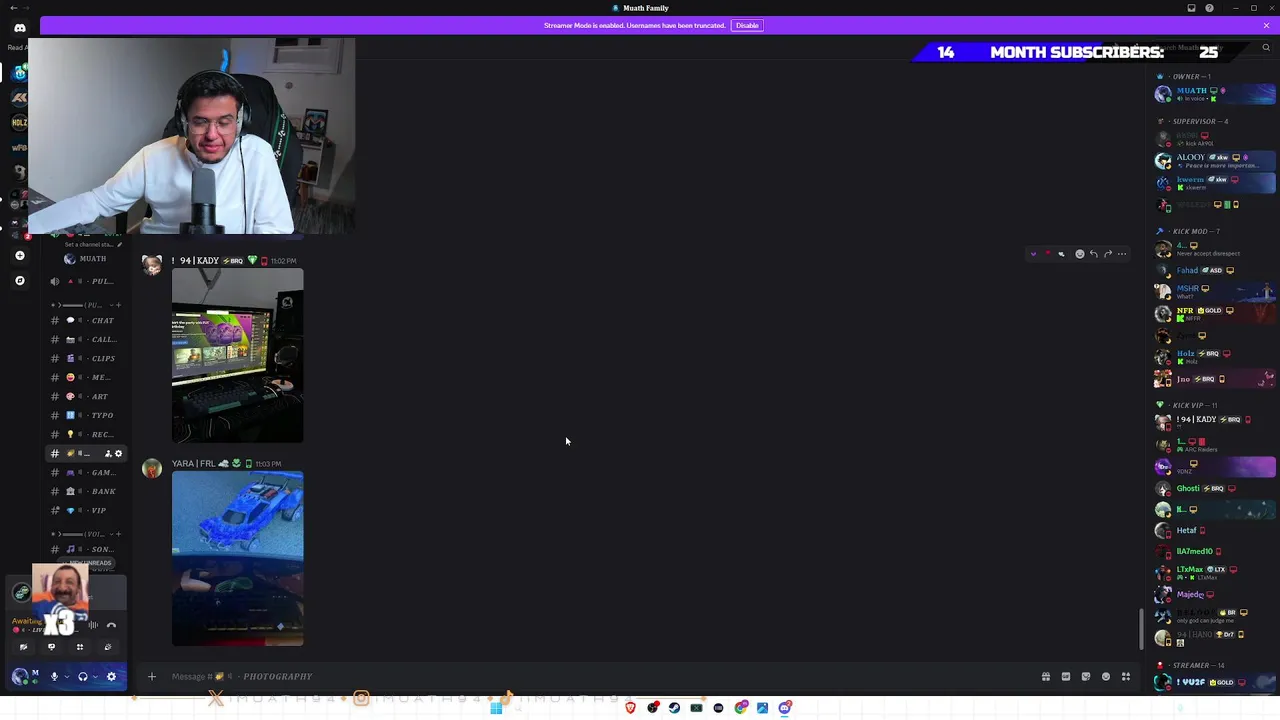
Task: Toggle microphone mute in user panel
Action: pyautogui.click(x=54, y=677)
